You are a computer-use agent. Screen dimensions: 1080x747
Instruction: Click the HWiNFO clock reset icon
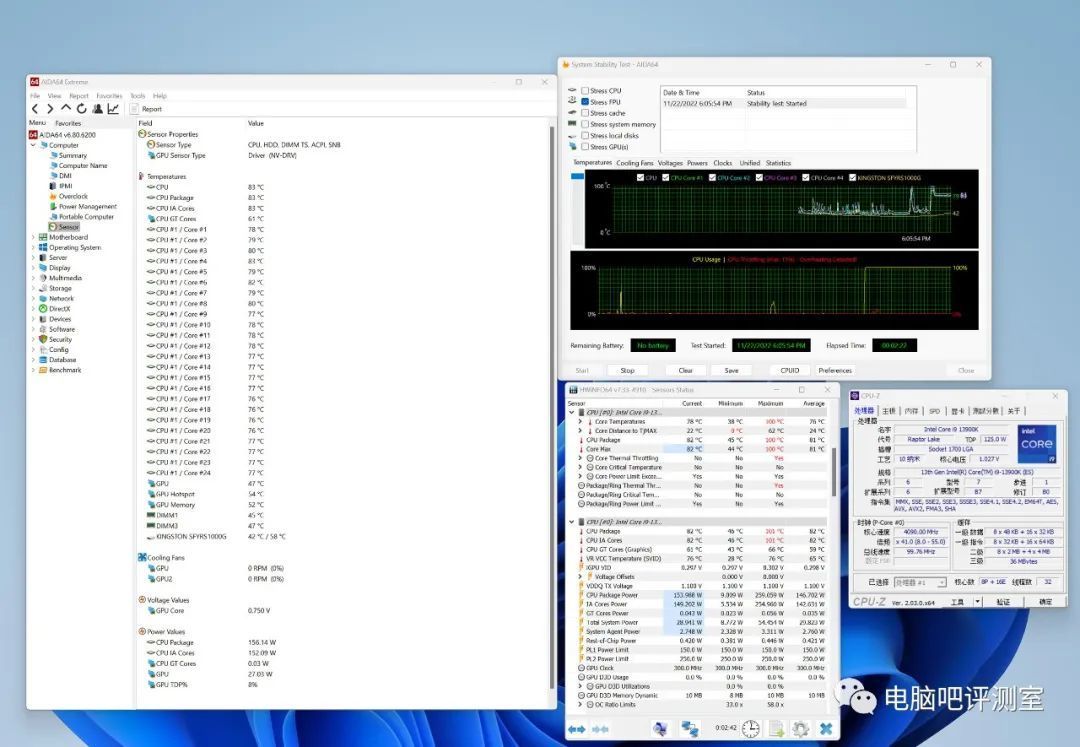tap(751, 728)
